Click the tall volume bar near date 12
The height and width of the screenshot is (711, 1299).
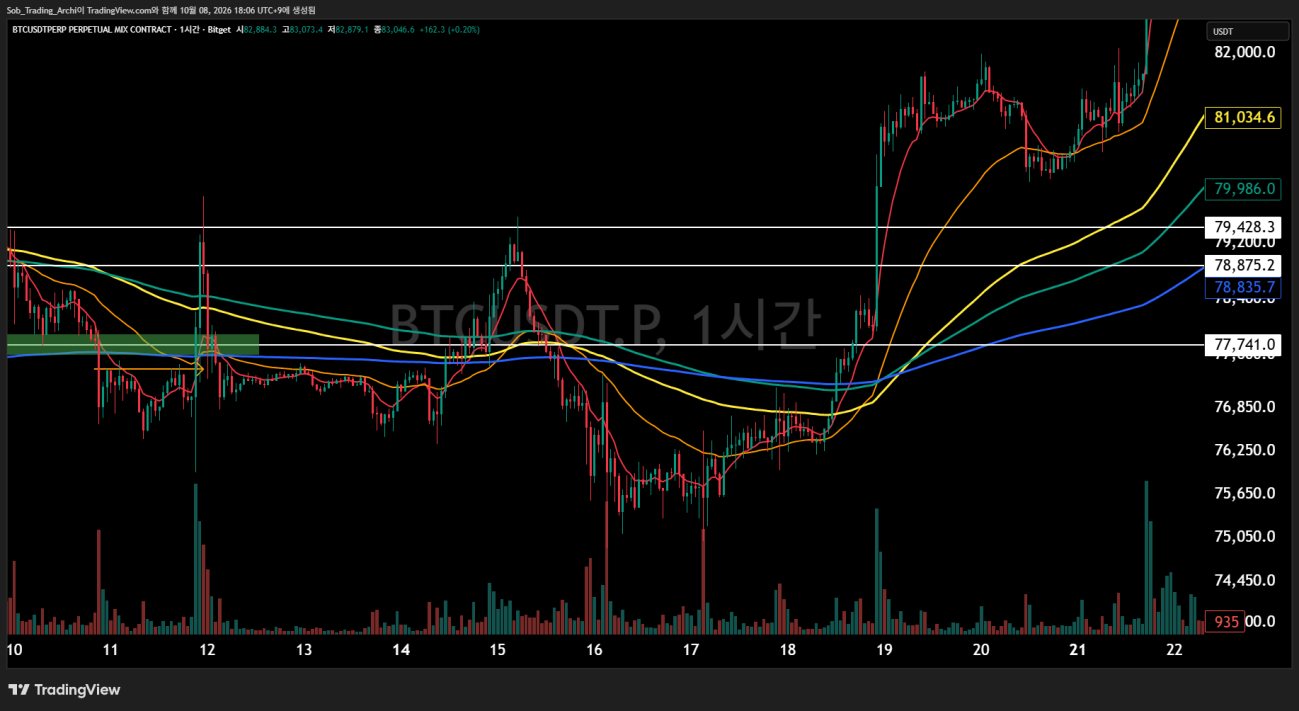196,559
